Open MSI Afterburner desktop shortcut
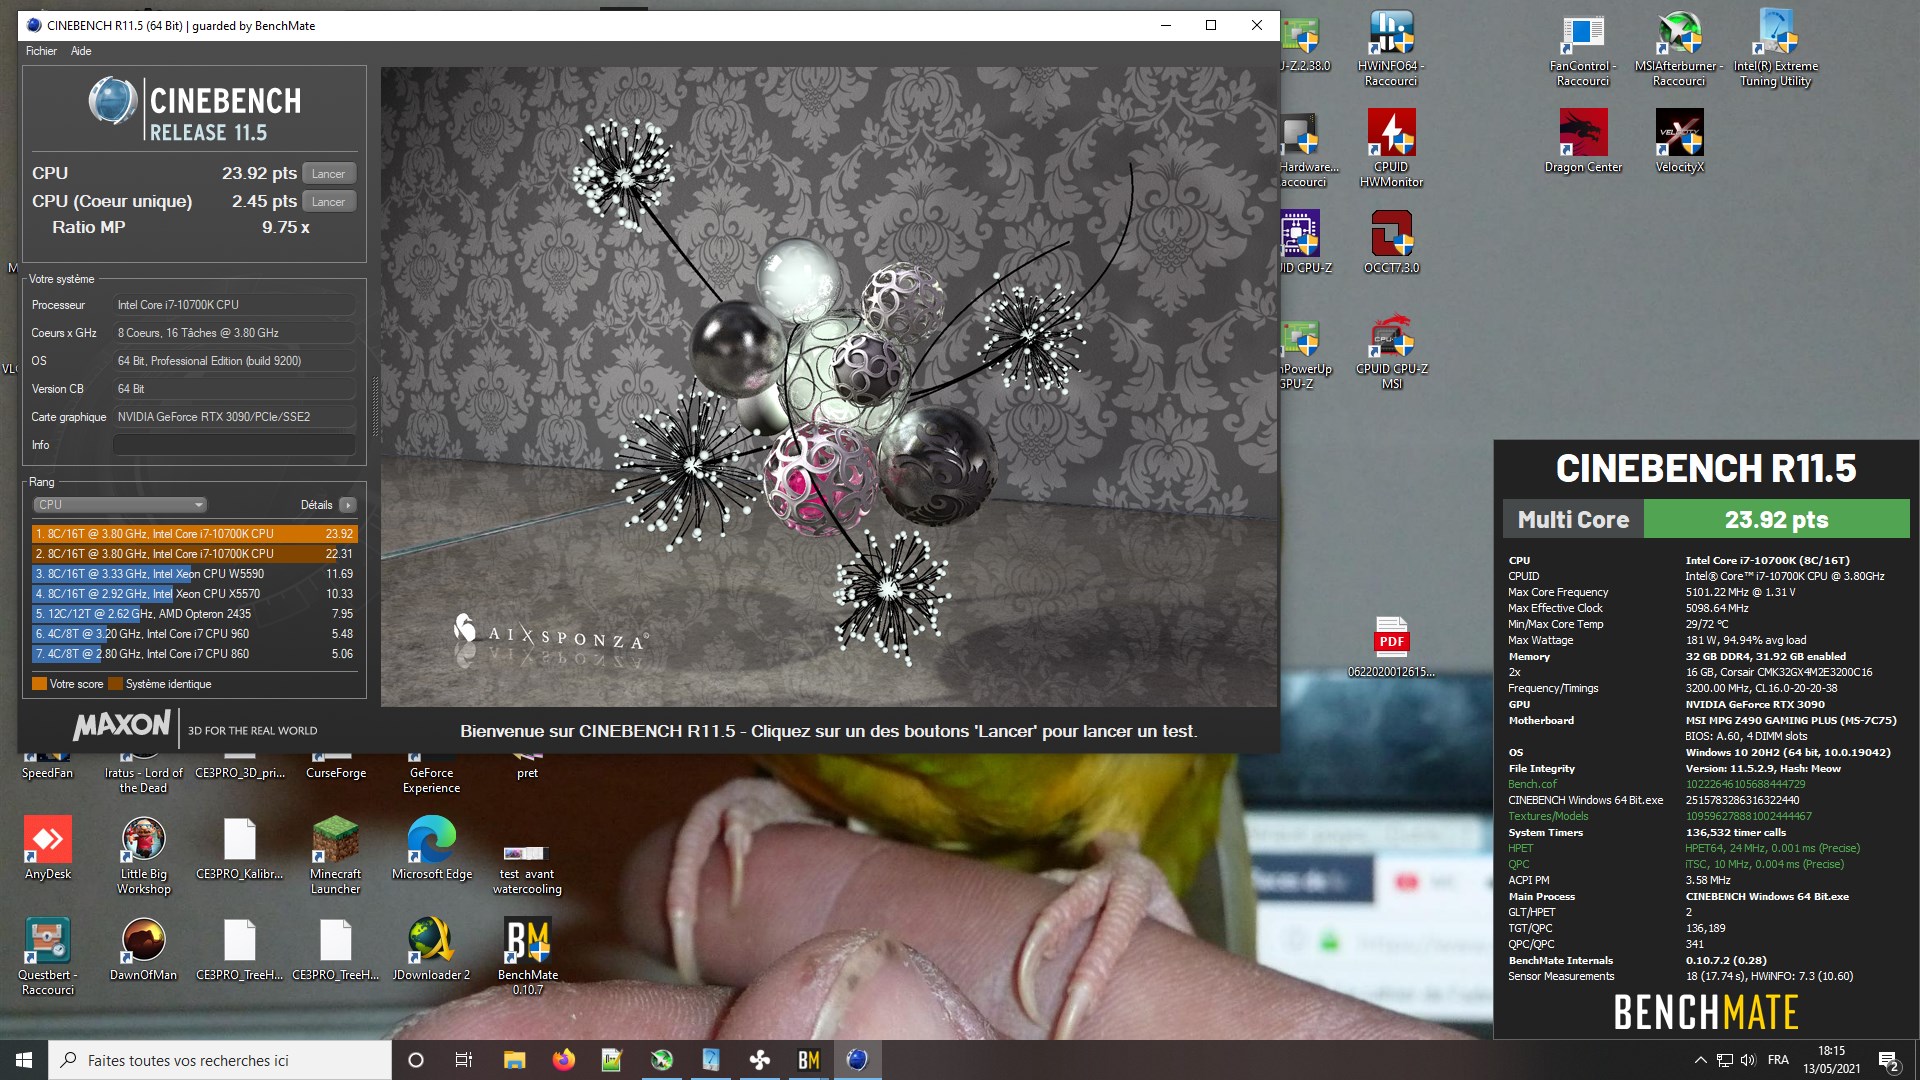This screenshot has width=1920, height=1080. coord(1679,48)
